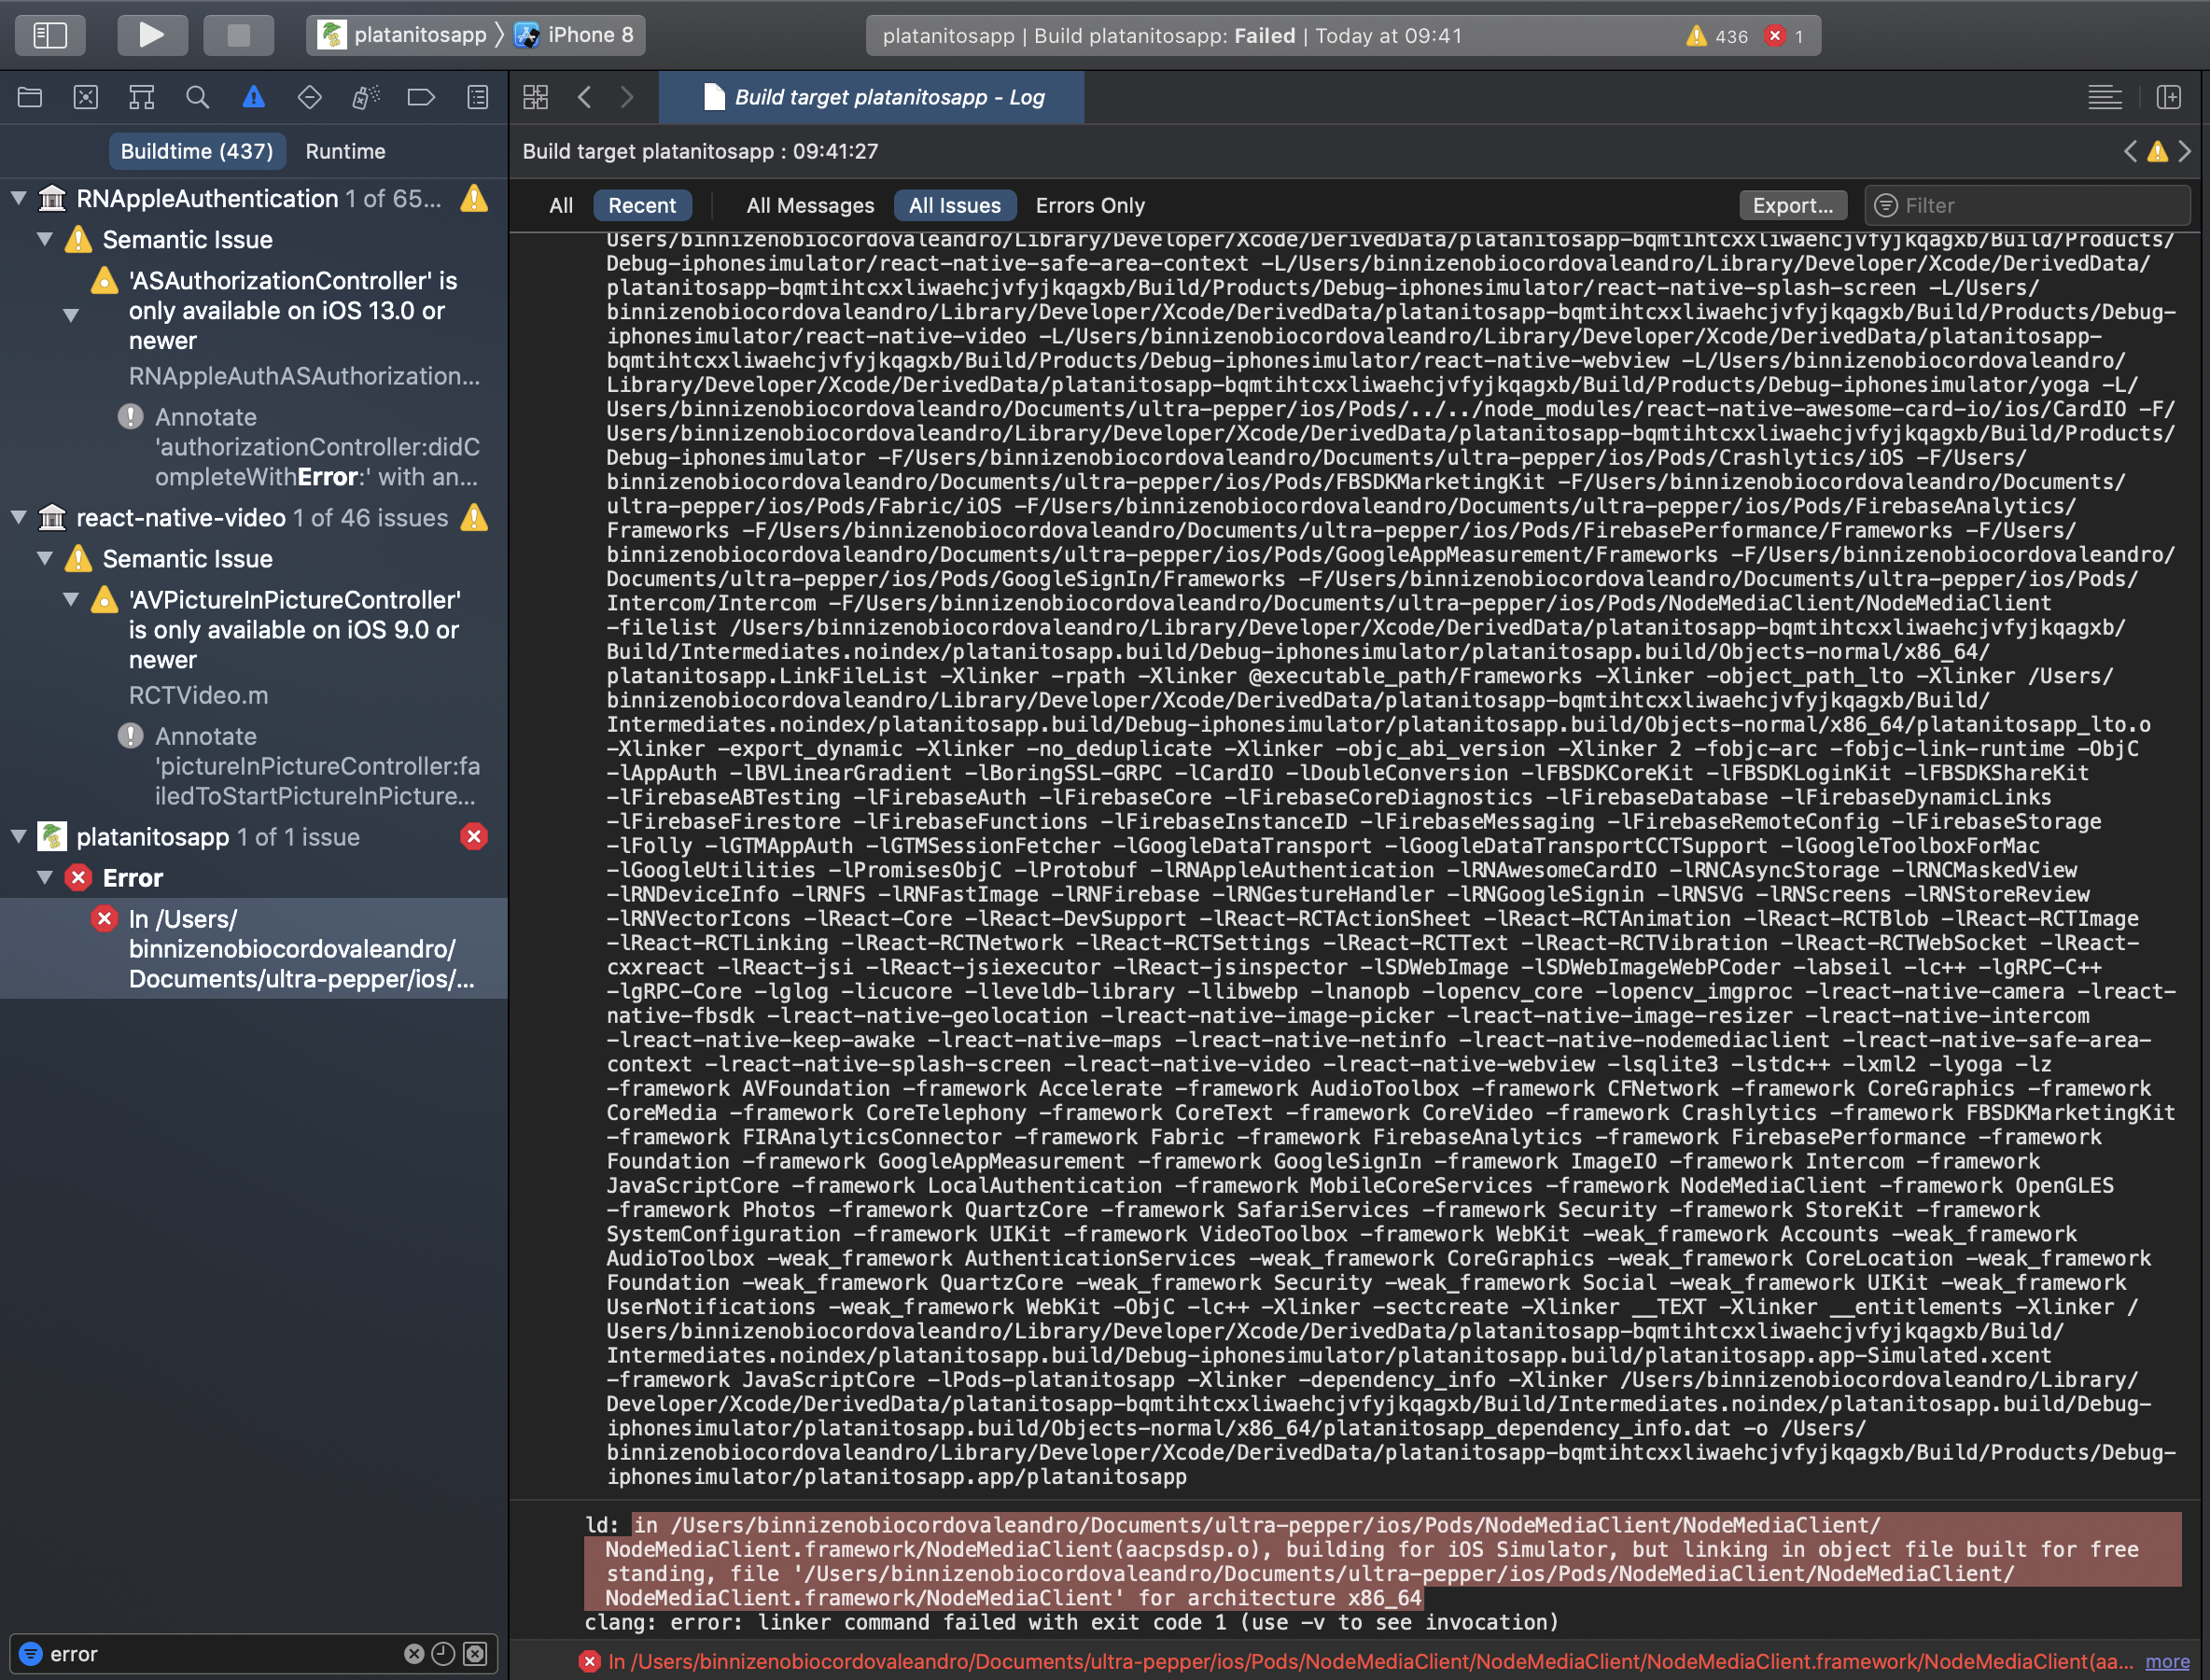
Task: Toggle the Recent log filter
Action: pyautogui.click(x=642, y=205)
